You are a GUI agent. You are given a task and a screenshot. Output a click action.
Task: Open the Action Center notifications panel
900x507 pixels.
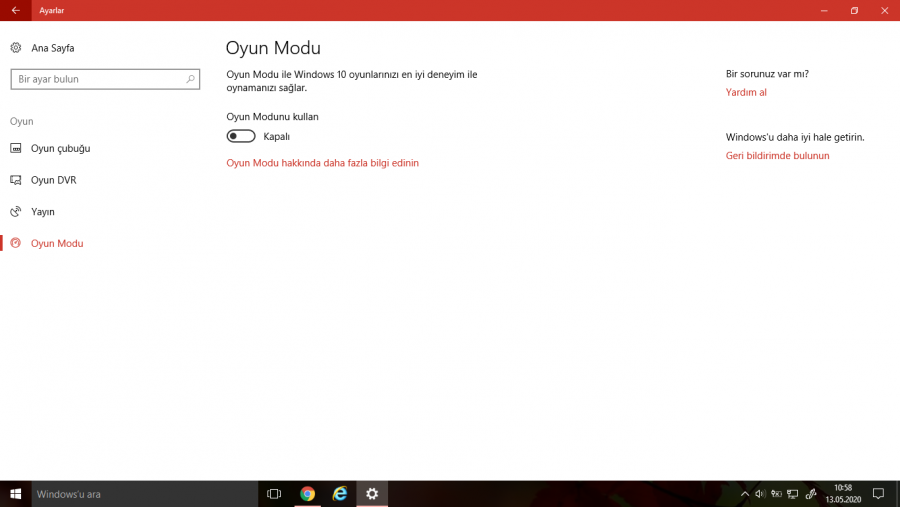(878, 494)
